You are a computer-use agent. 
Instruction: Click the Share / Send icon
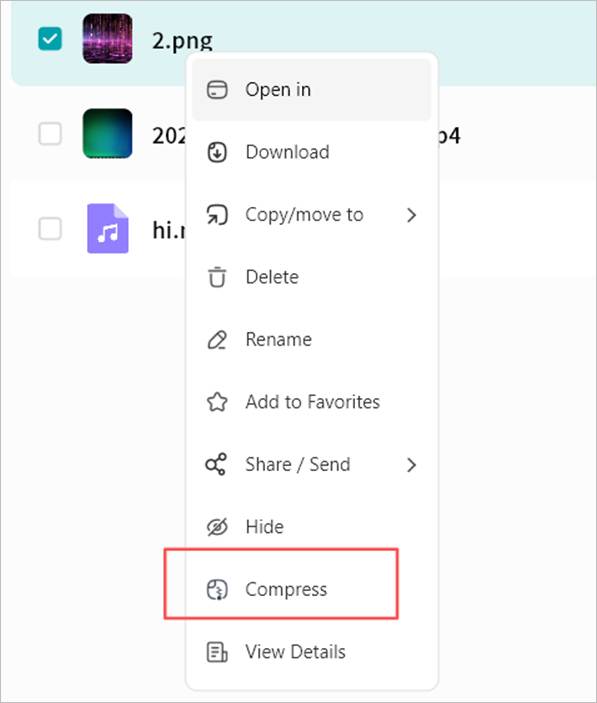click(x=216, y=464)
